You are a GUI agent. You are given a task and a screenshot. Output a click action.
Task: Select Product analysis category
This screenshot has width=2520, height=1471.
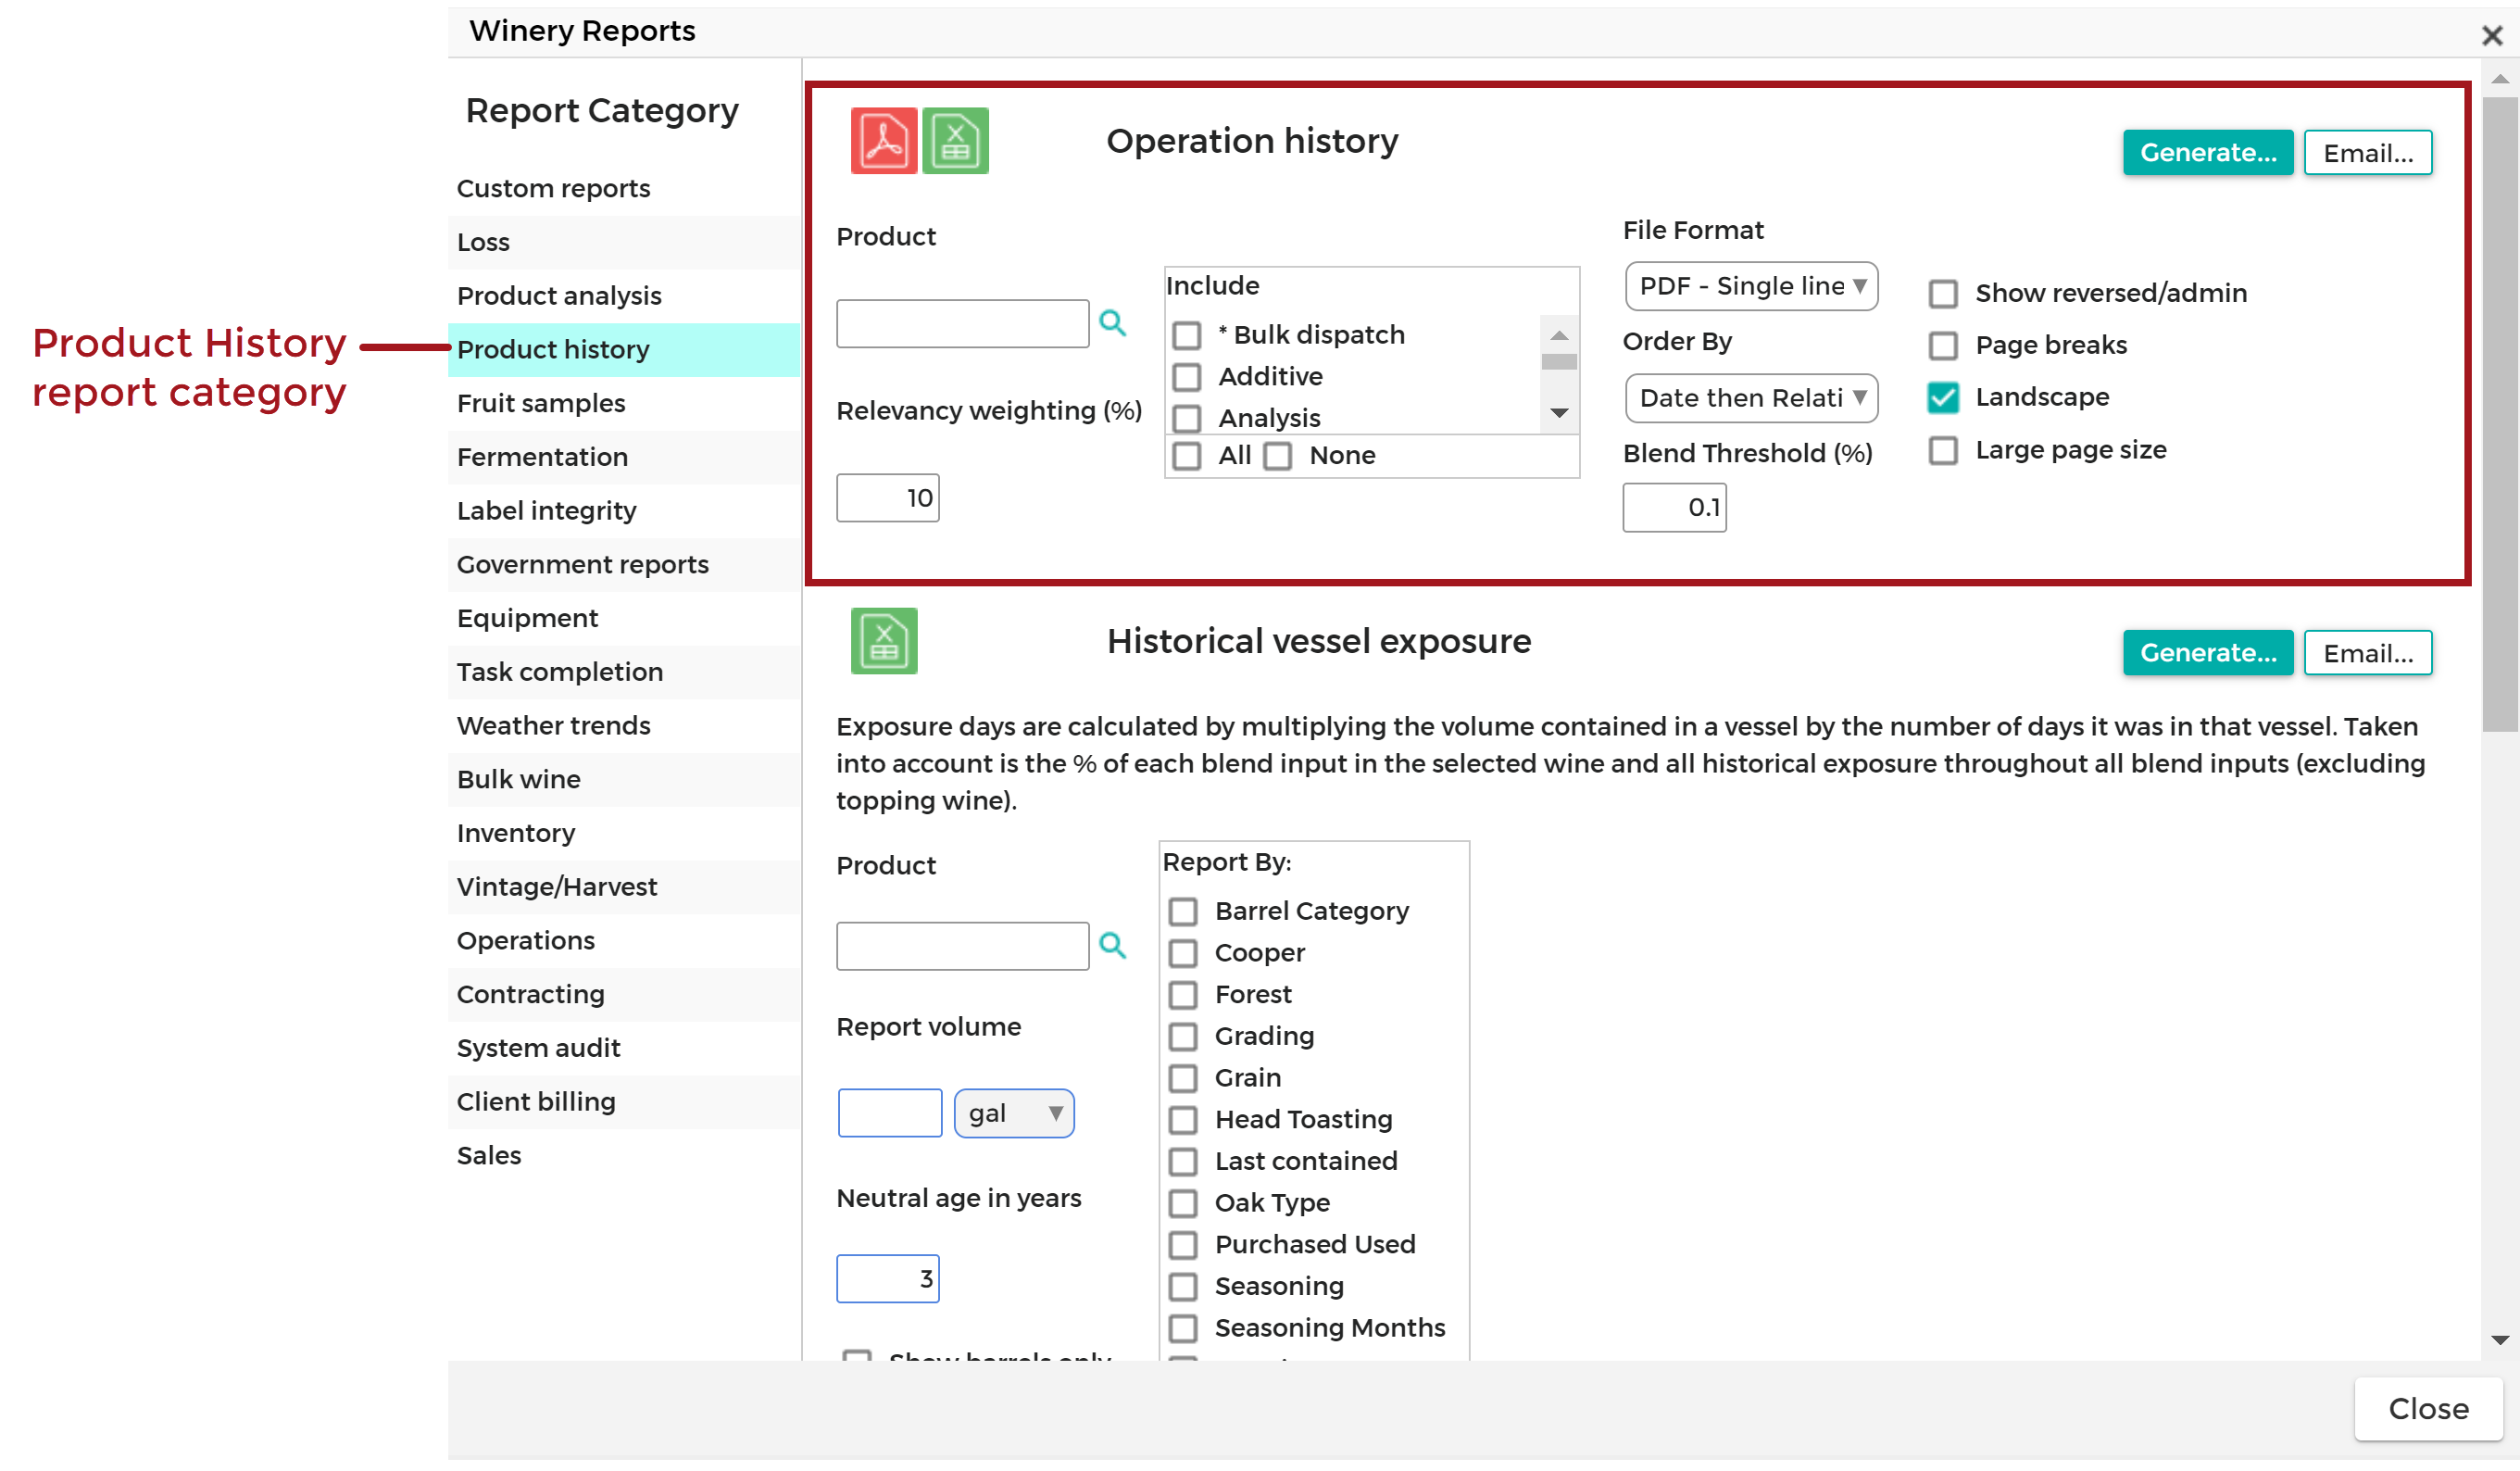pos(624,296)
